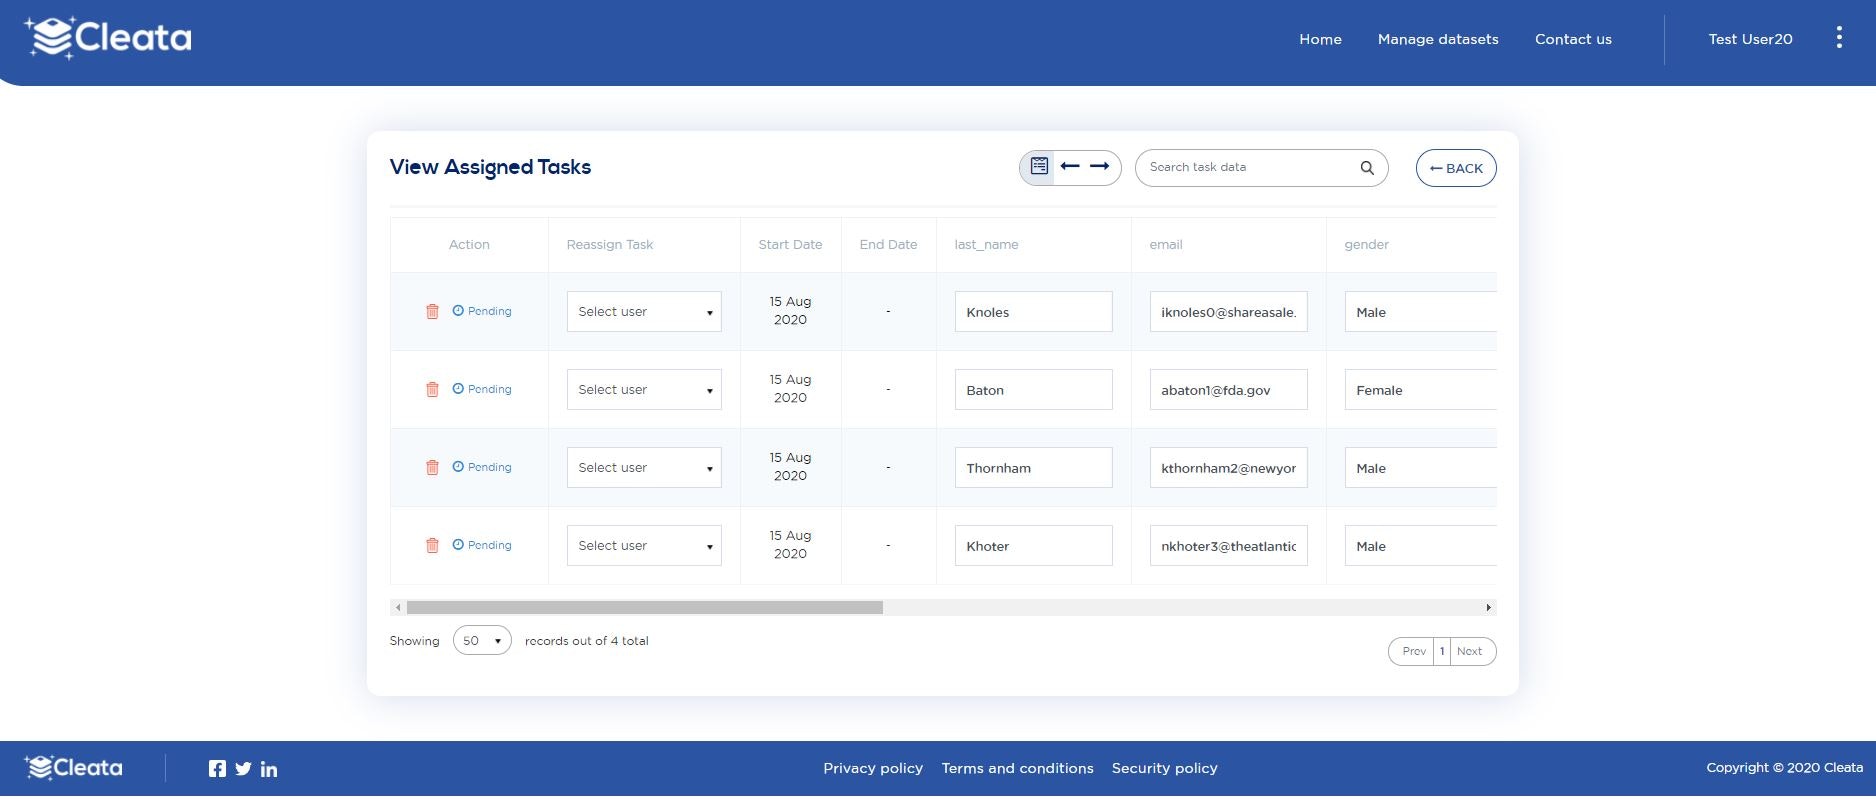Screen dimensions: 1876x800
Task: Click the scrollbar right arrow
Action: [1488, 607]
